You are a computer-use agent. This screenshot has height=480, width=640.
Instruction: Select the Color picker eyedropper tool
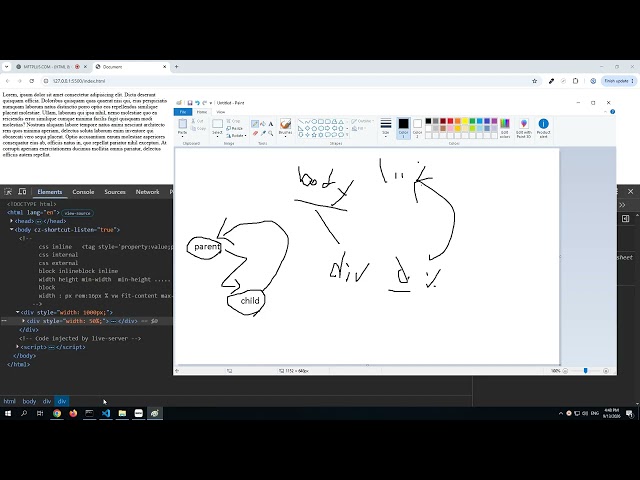[x=263, y=133]
